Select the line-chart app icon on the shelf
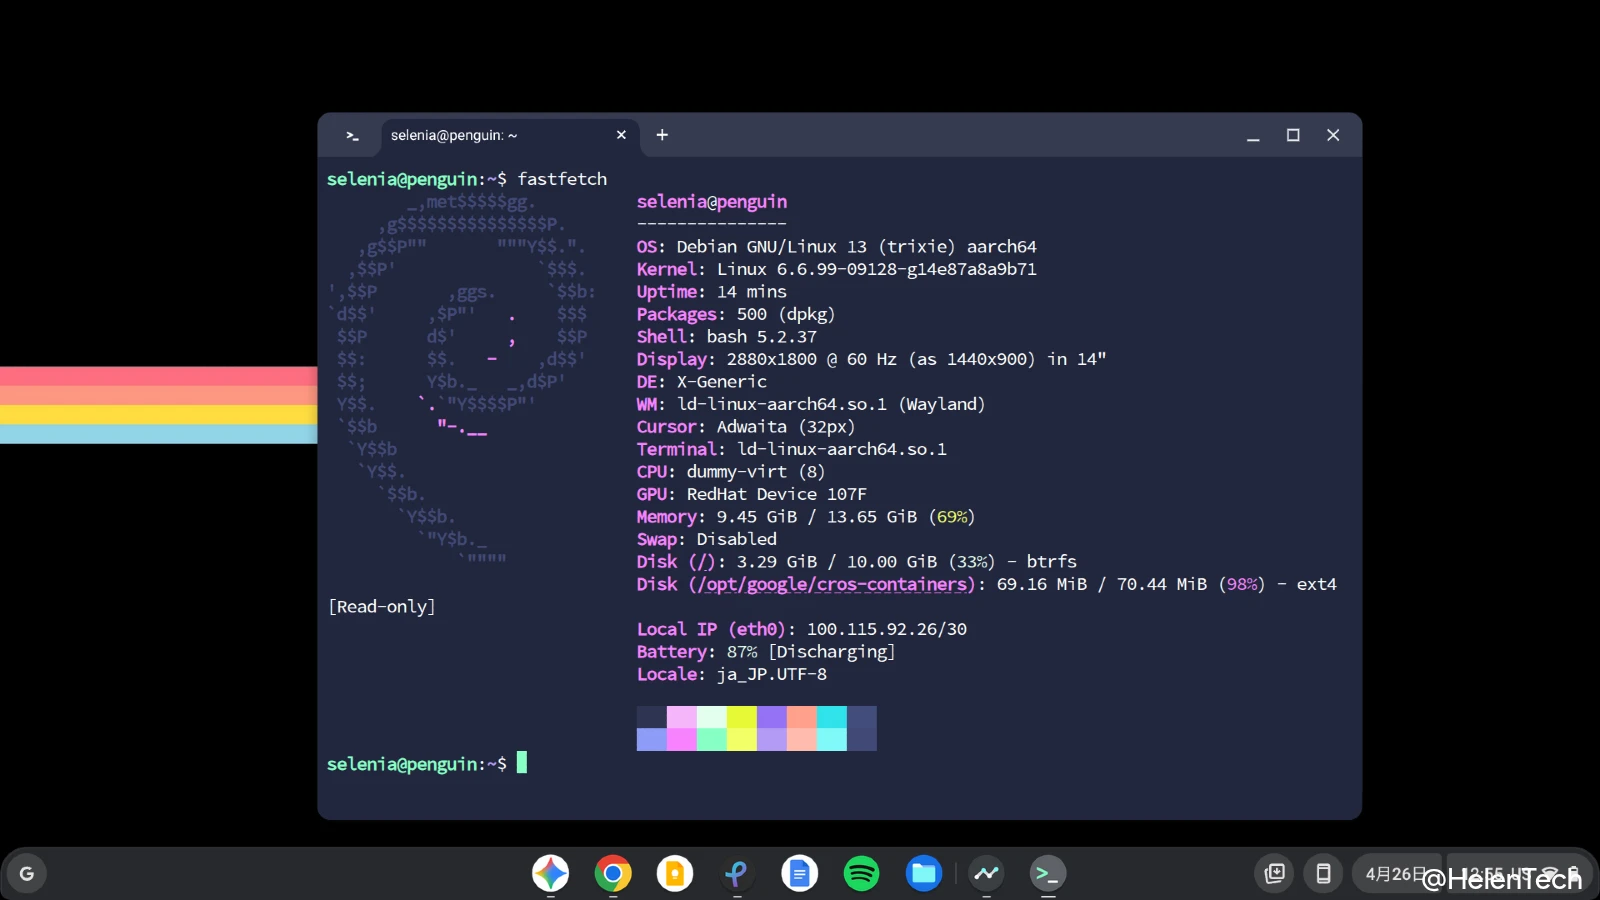Image resolution: width=1600 pixels, height=900 pixels. (987, 873)
